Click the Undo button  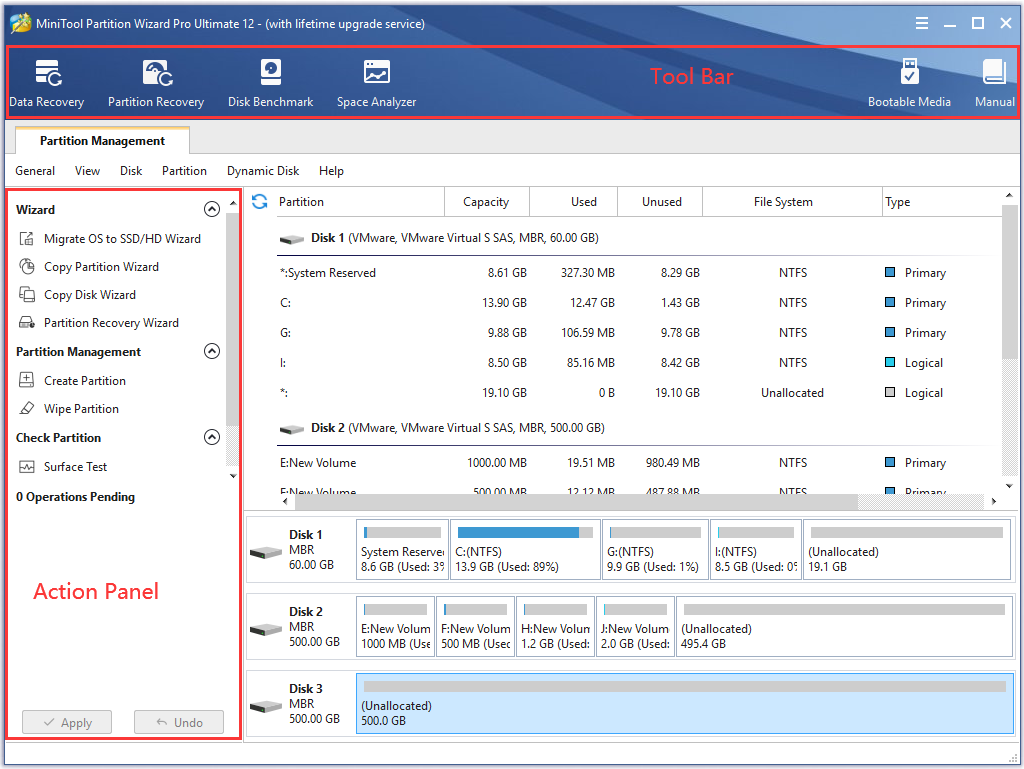coord(178,722)
